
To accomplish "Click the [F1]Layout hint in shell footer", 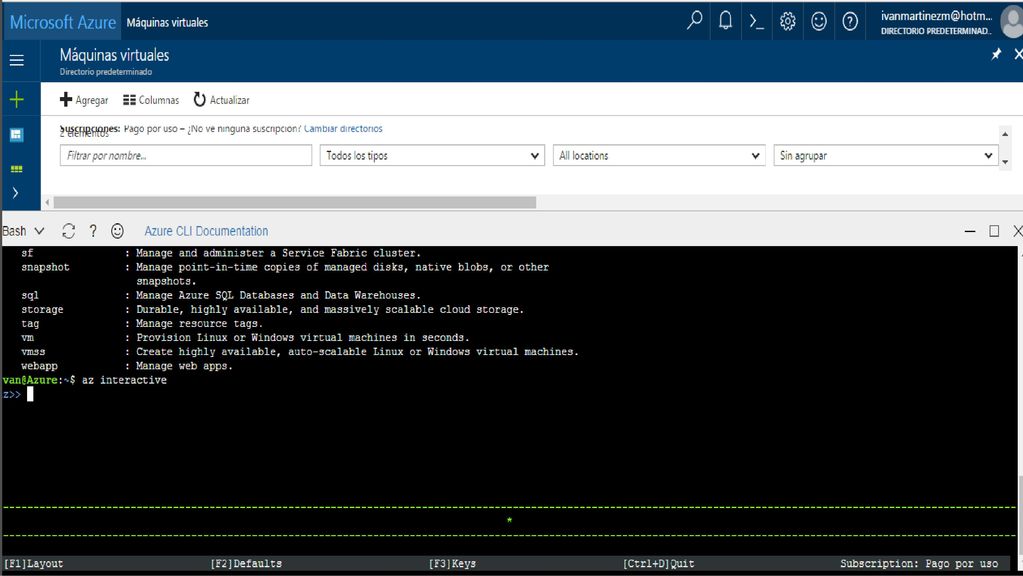I will click(34, 564).
